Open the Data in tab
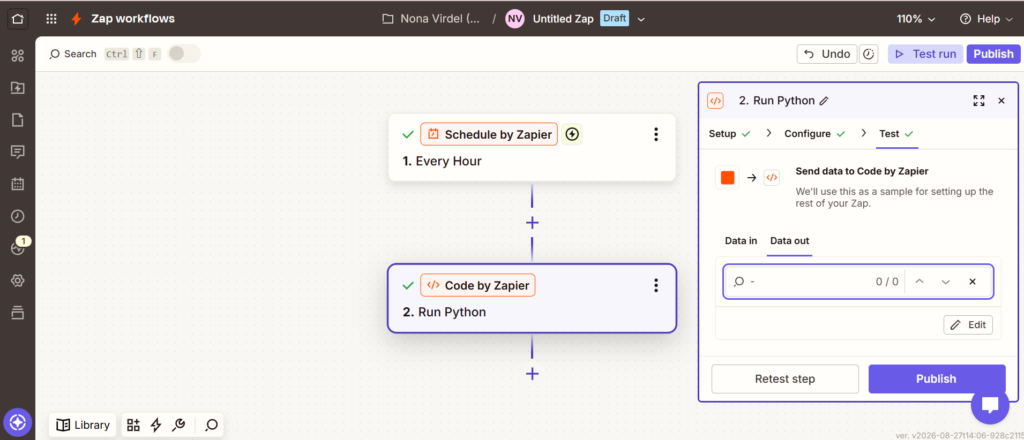Screen dimensions: 1024x440 tap(741, 241)
